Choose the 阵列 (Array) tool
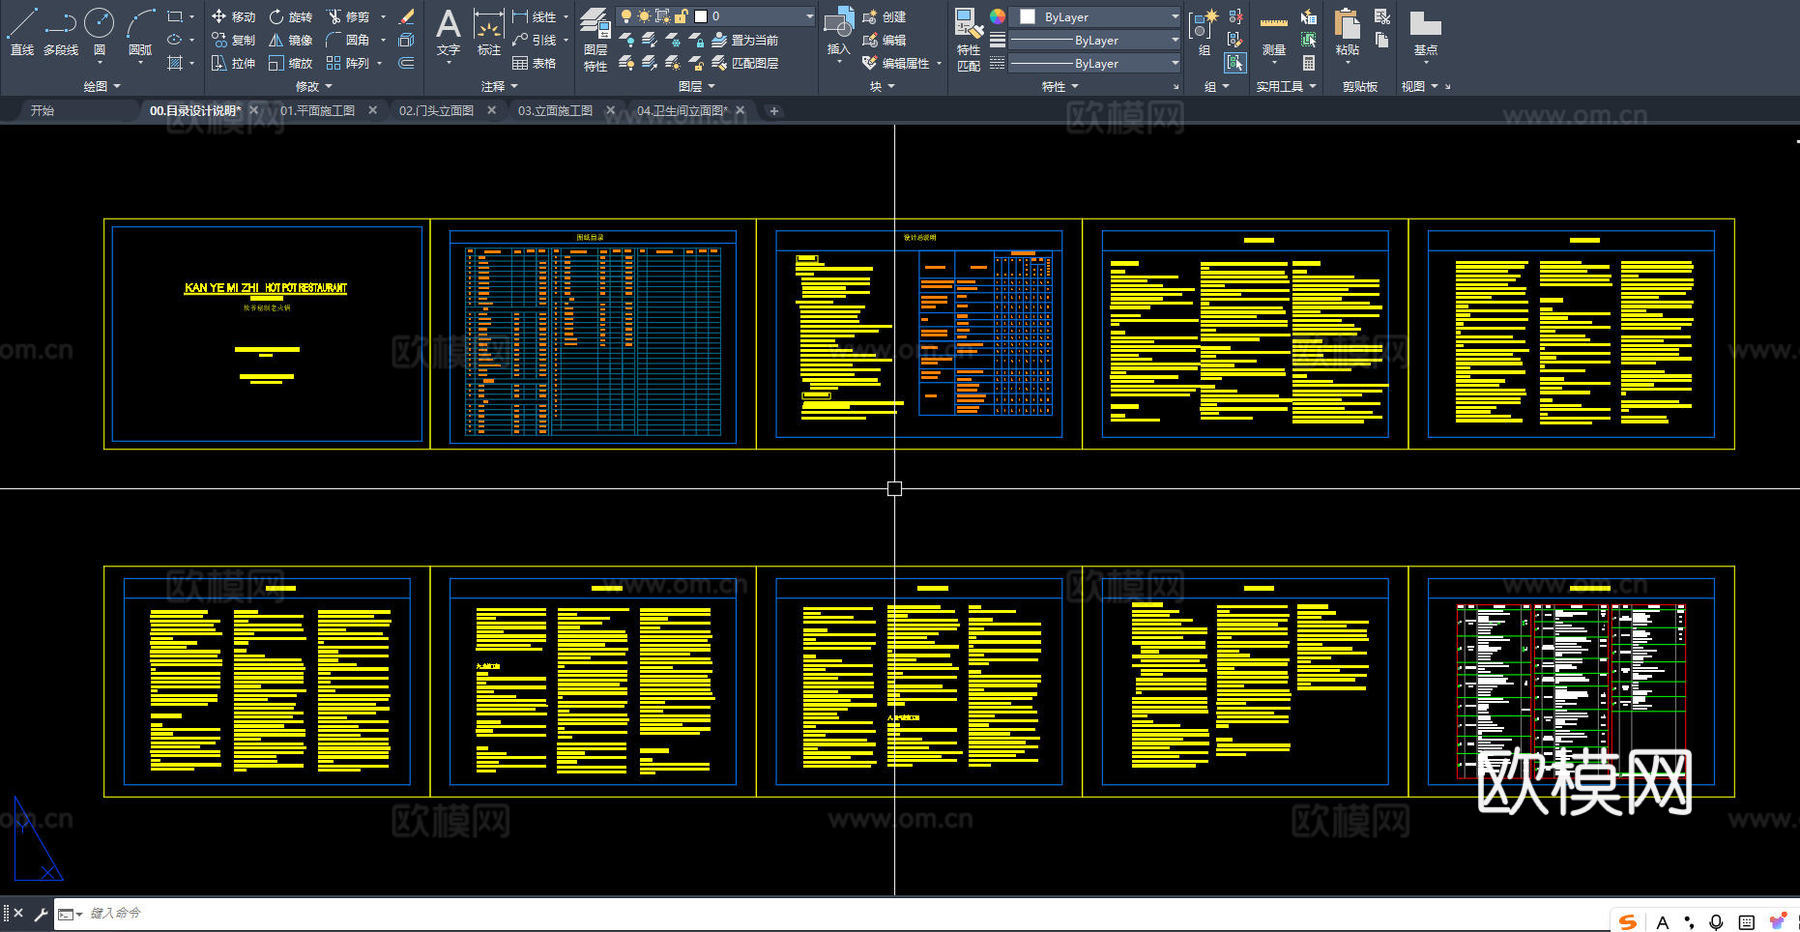 pyautogui.click(x=348, y=63)
